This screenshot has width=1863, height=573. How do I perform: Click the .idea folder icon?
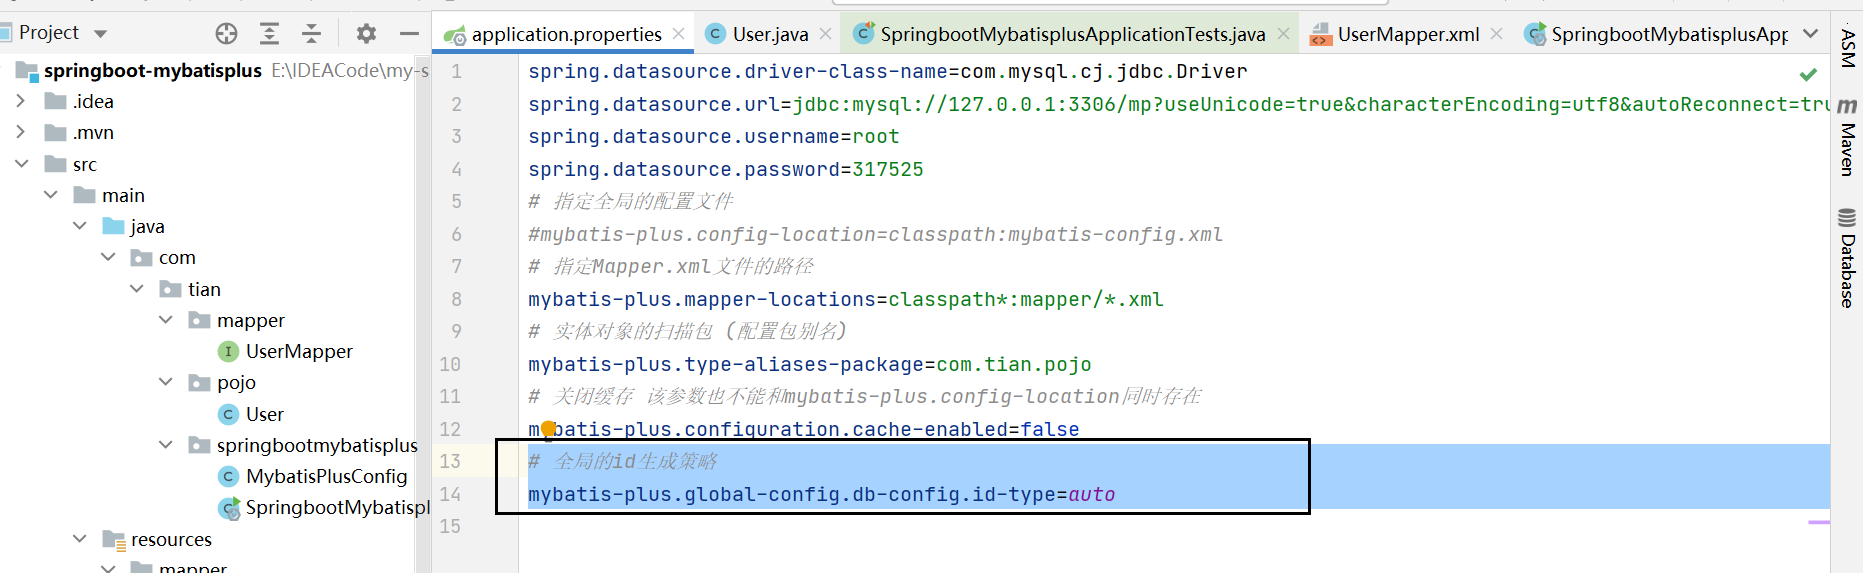click(56, 101)
